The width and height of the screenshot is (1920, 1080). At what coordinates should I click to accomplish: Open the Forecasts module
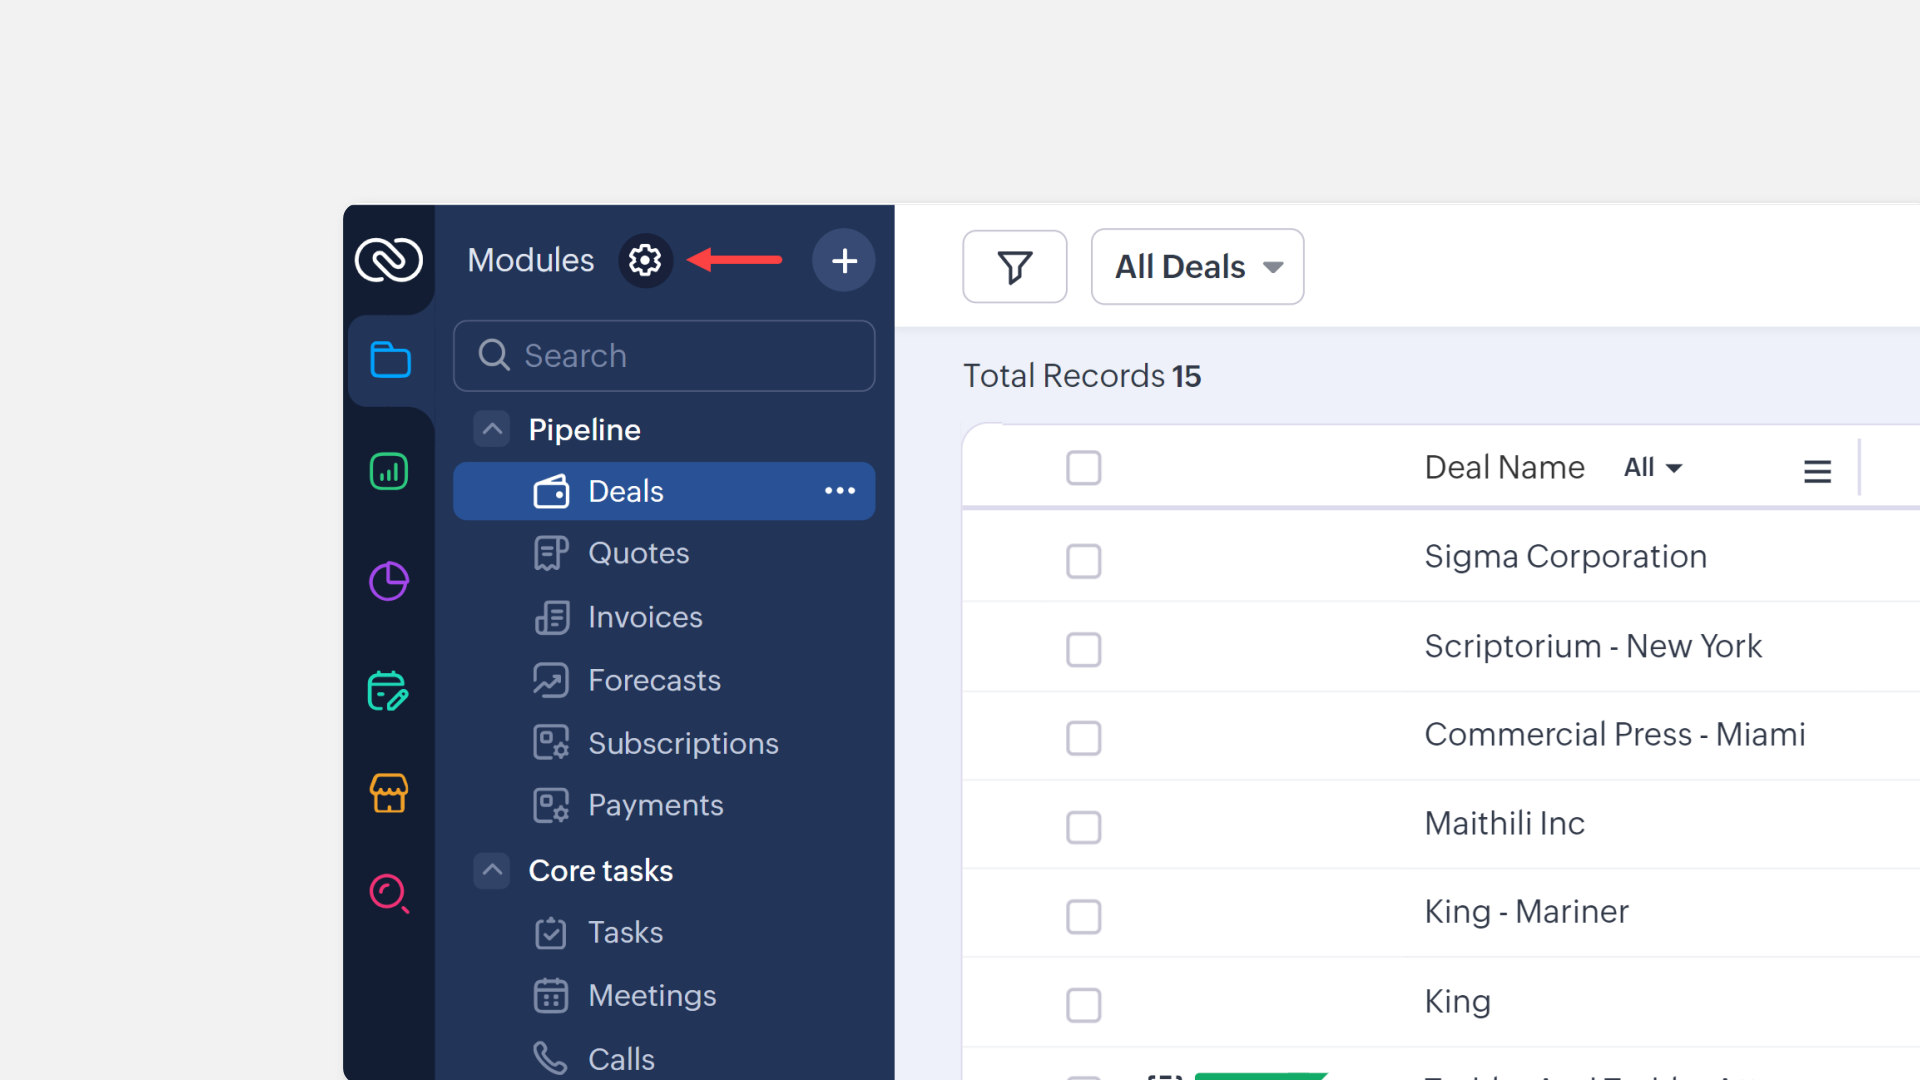click(x=654, y=680)
